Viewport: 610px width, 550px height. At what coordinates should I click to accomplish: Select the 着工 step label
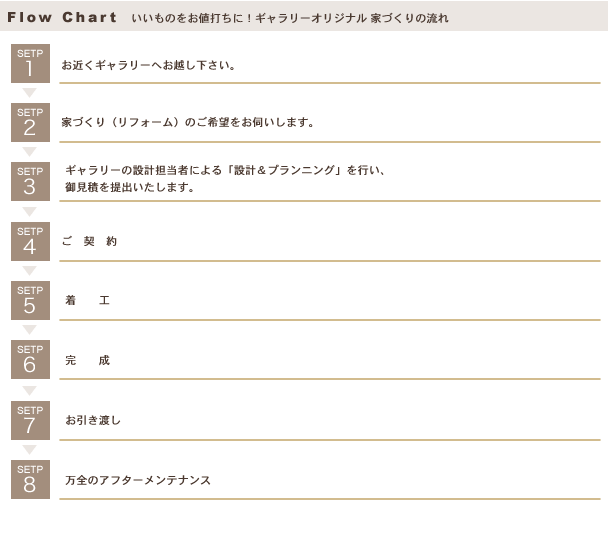[x=88, y=300]
